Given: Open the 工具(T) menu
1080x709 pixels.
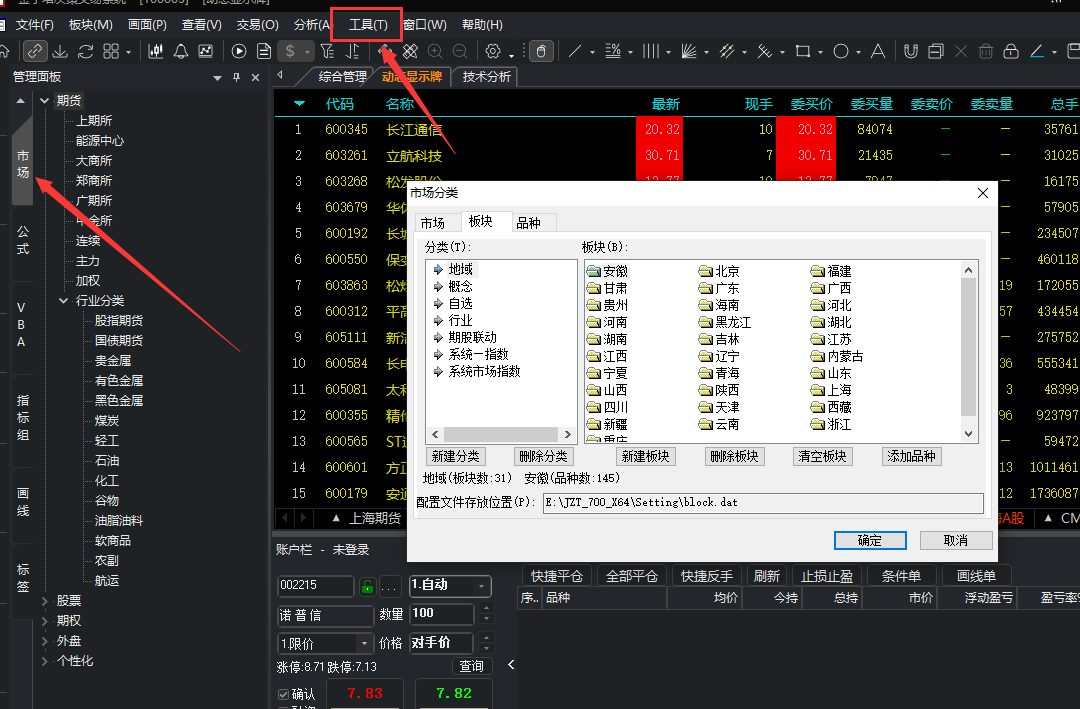Looking at the screenshot, I should (x=368, y=25).
